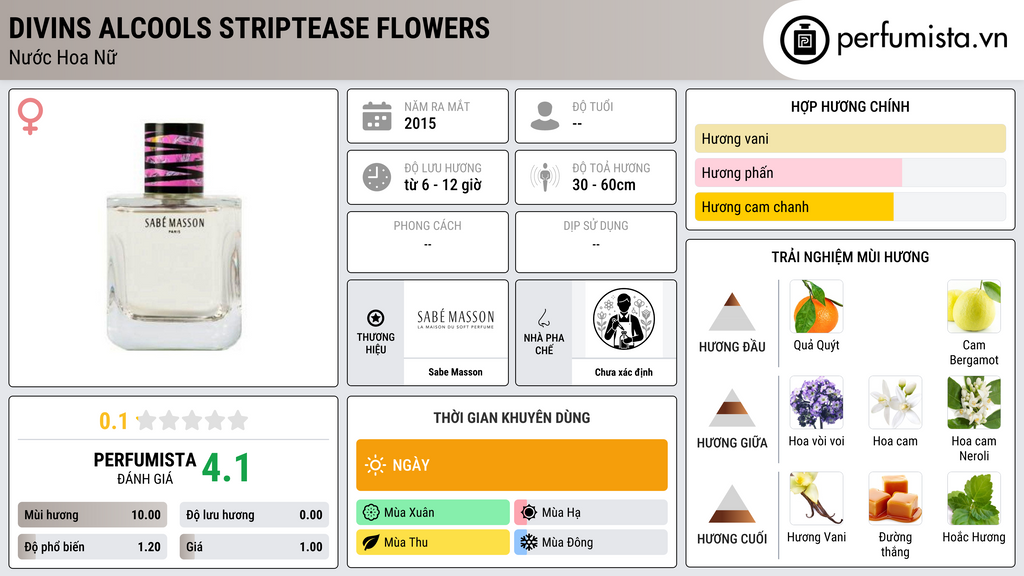Click the Độ phổ biến 1.20 score bar
The image size is (1024, 576).
92,547
